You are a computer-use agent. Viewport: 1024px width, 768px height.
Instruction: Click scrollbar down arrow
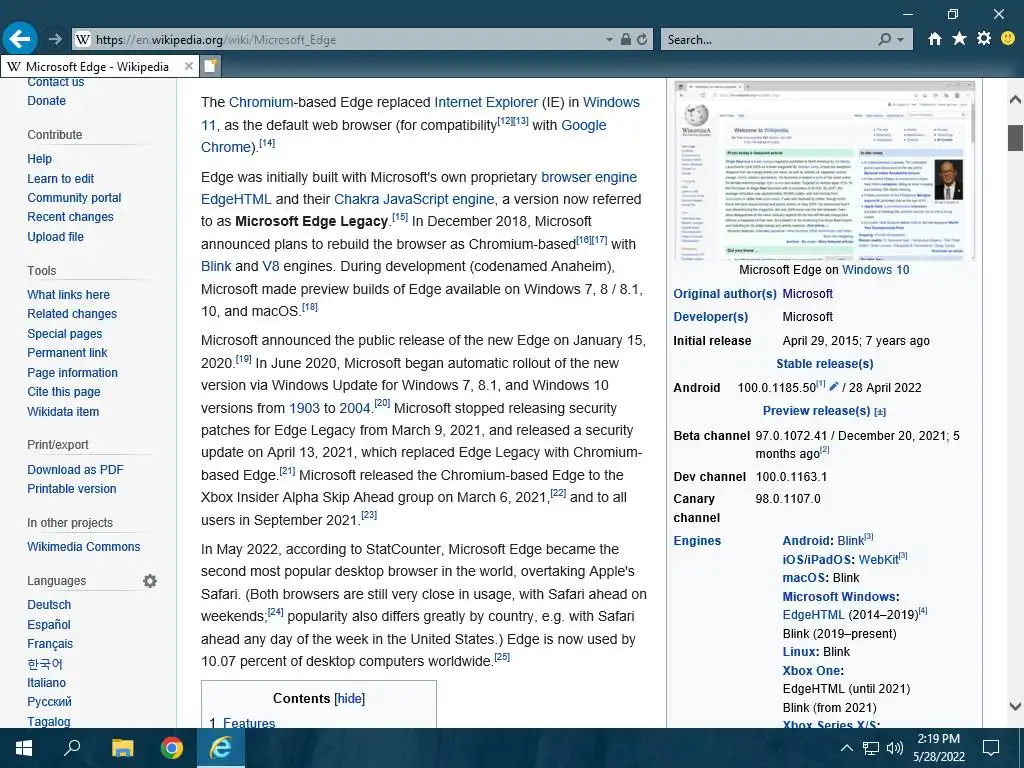(x=1015, y=706)
